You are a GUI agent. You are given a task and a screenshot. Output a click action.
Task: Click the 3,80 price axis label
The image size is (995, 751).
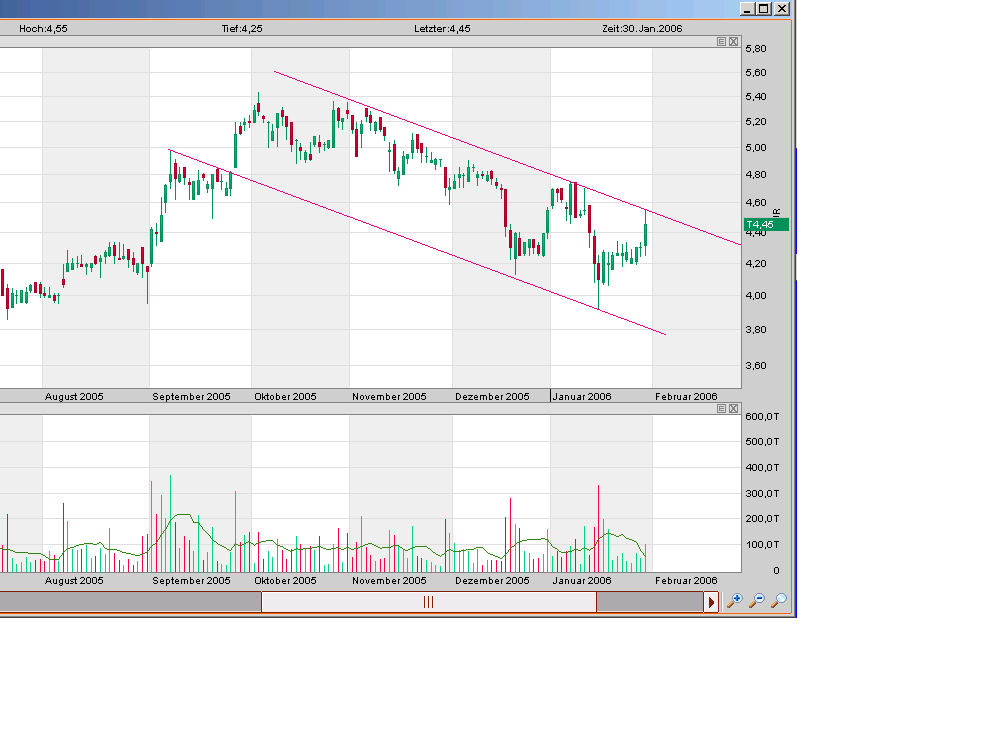coord(756,329)
